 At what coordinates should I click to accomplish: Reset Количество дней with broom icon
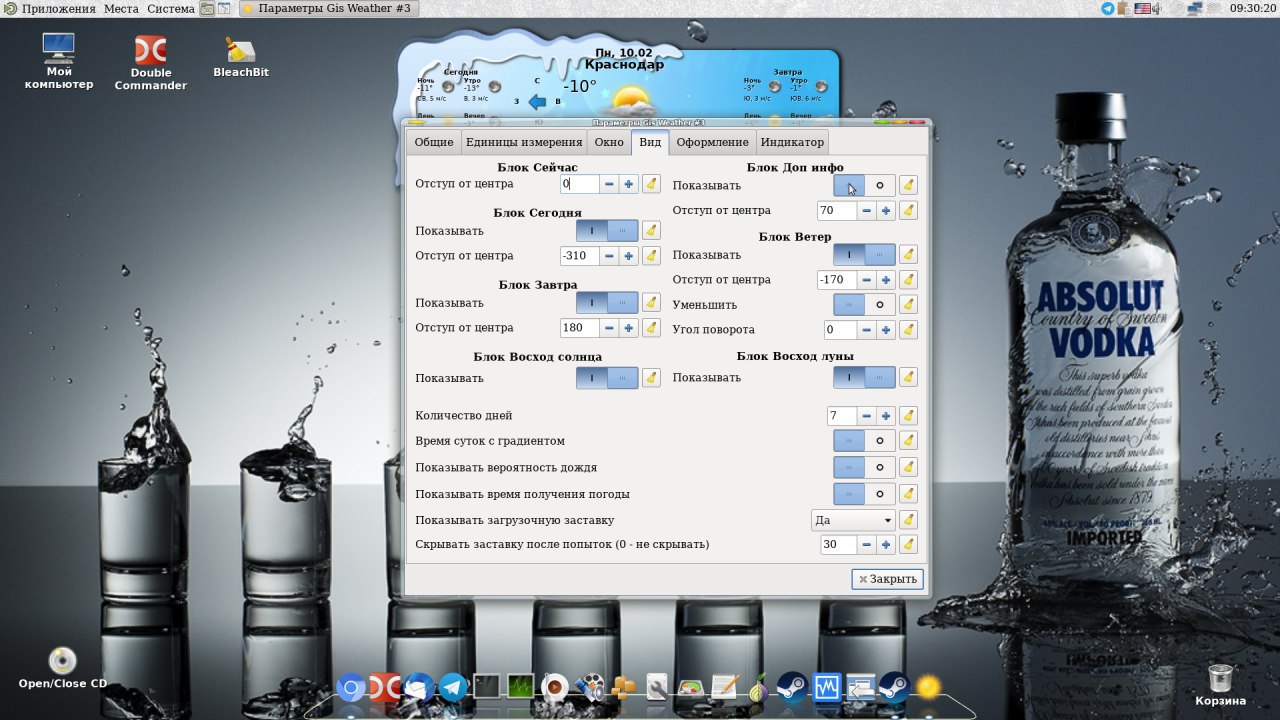[908, 416]
